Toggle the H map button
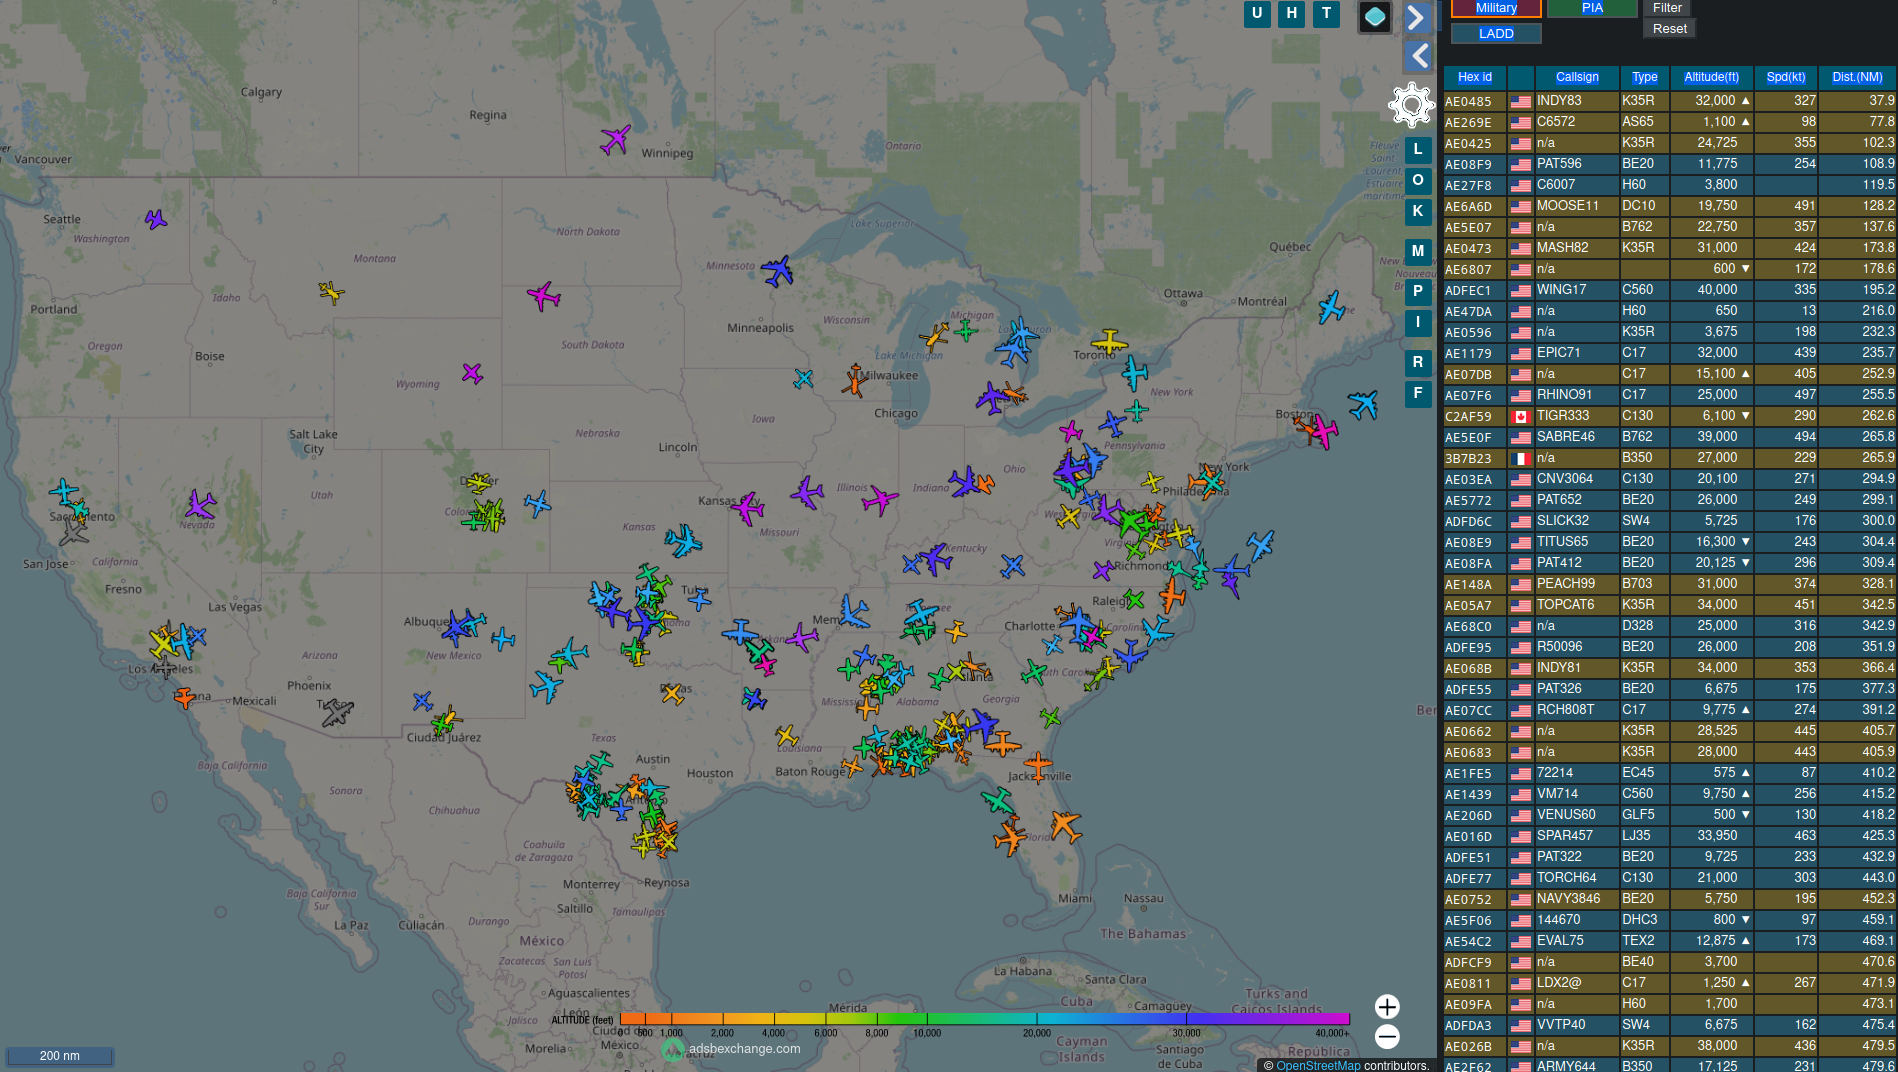1898x1072 pixels. point(1292,13)
